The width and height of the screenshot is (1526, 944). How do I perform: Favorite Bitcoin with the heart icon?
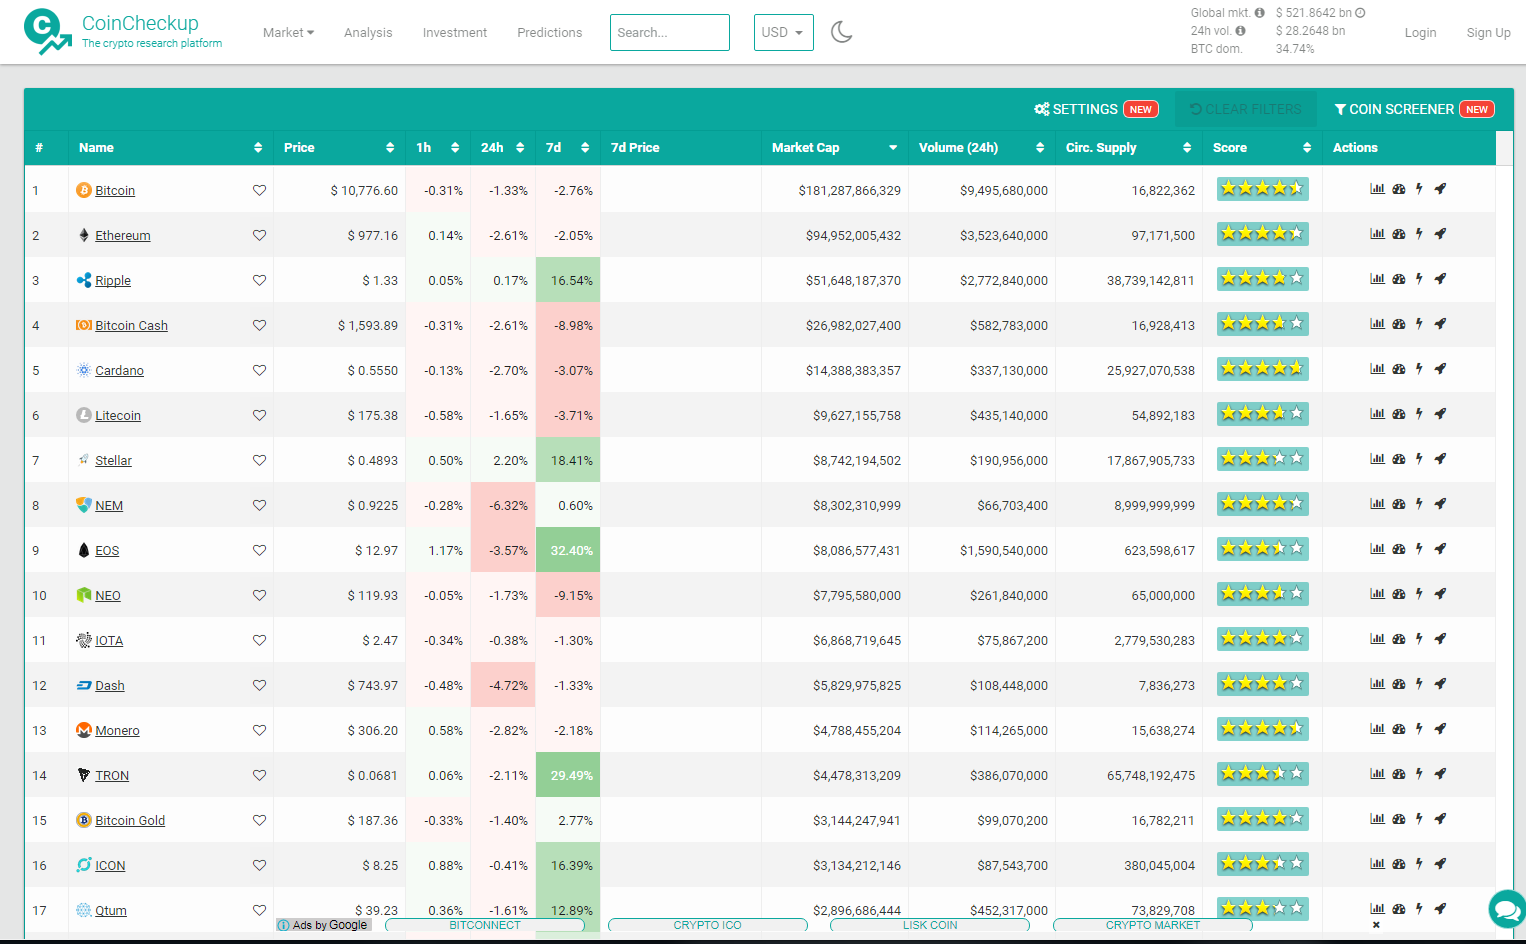(259, 190)
